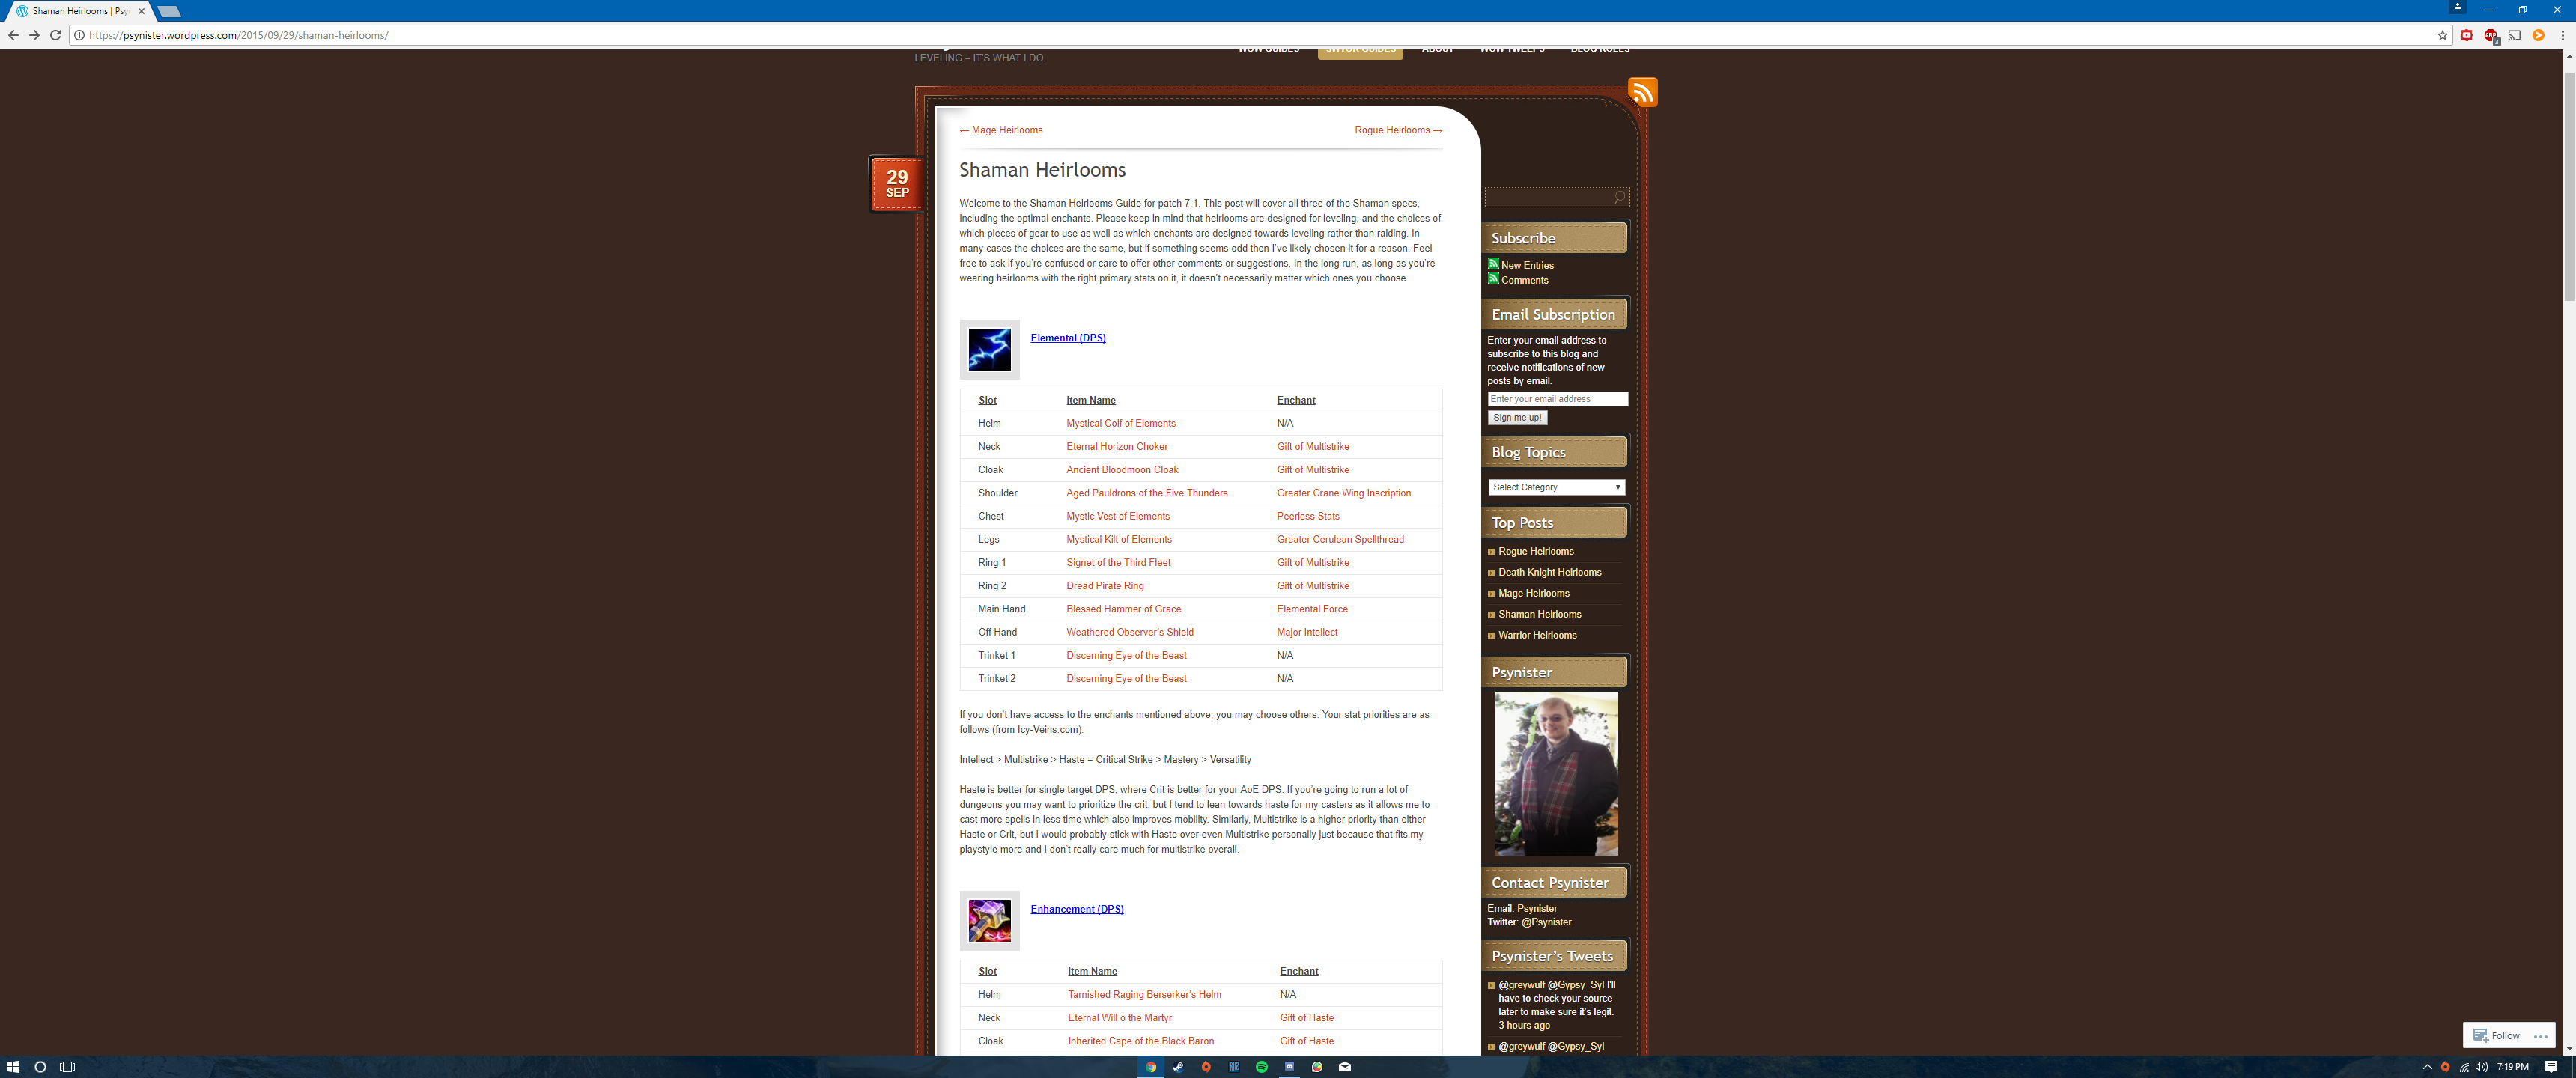2576x1078 pixels.
Task: Click the volume speaker tray icon
Action: point(2482,1066)
